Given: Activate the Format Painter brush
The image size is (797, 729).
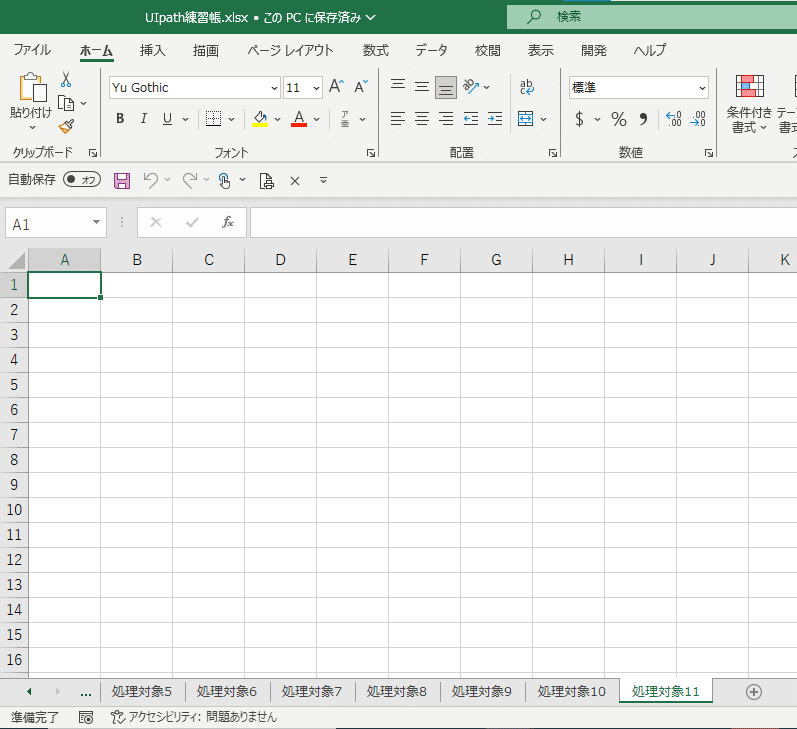Looking at the screenshot, I should tap(66, 126).
